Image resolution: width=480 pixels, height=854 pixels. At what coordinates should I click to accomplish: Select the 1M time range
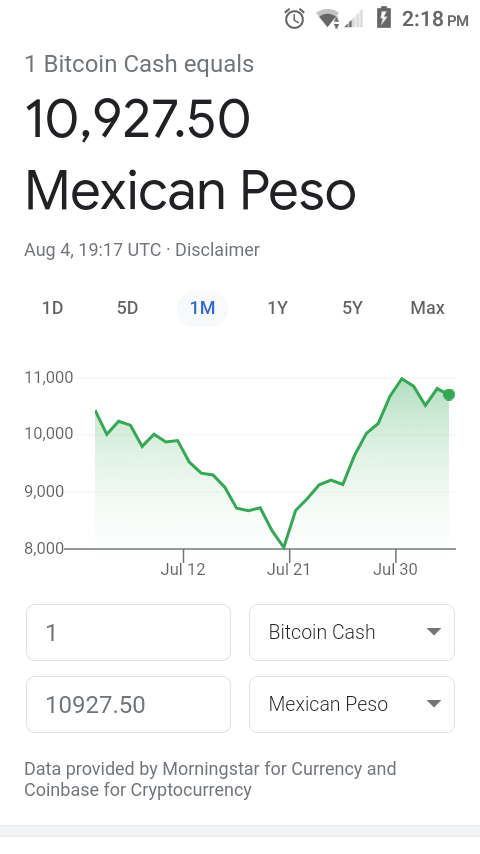pos(202,308)
